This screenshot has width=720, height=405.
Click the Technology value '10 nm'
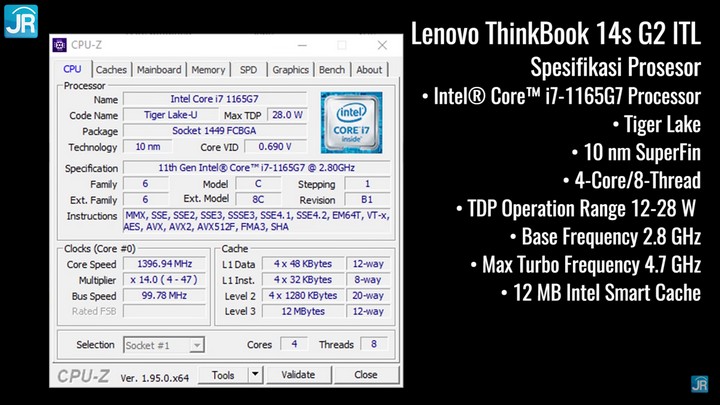(147, 147)
